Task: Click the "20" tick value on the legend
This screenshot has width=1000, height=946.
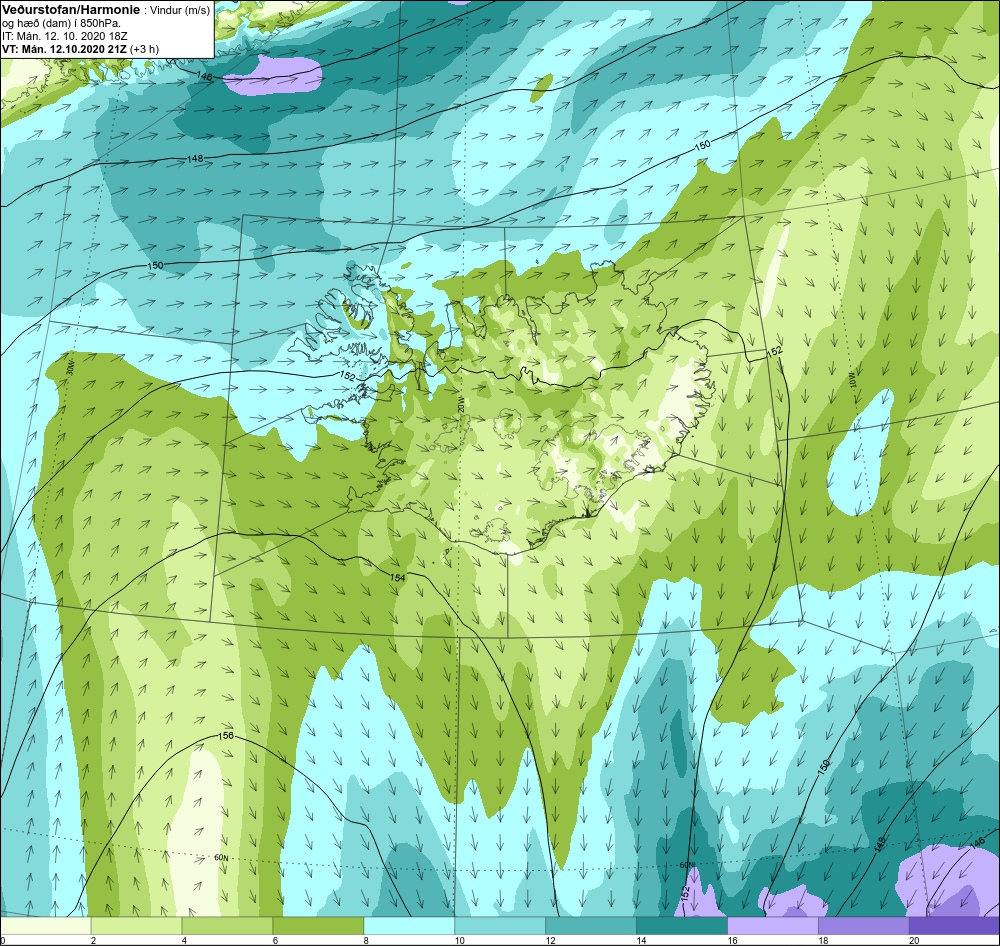Action: click(914, 940)
